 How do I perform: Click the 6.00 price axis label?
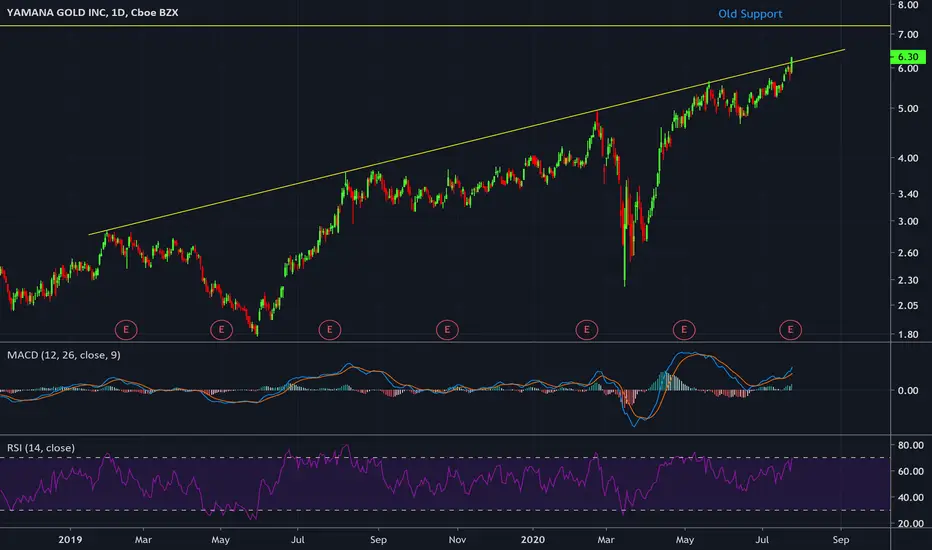(908, 69)
